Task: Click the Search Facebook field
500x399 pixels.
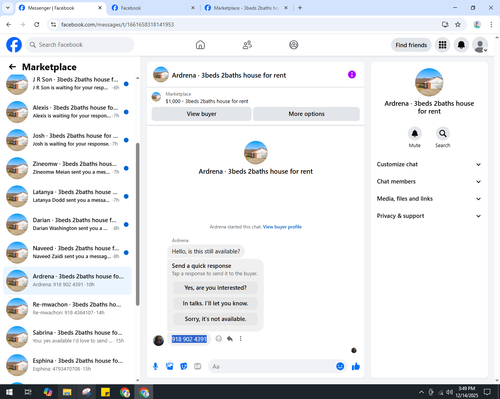Action: click(80, 45)
